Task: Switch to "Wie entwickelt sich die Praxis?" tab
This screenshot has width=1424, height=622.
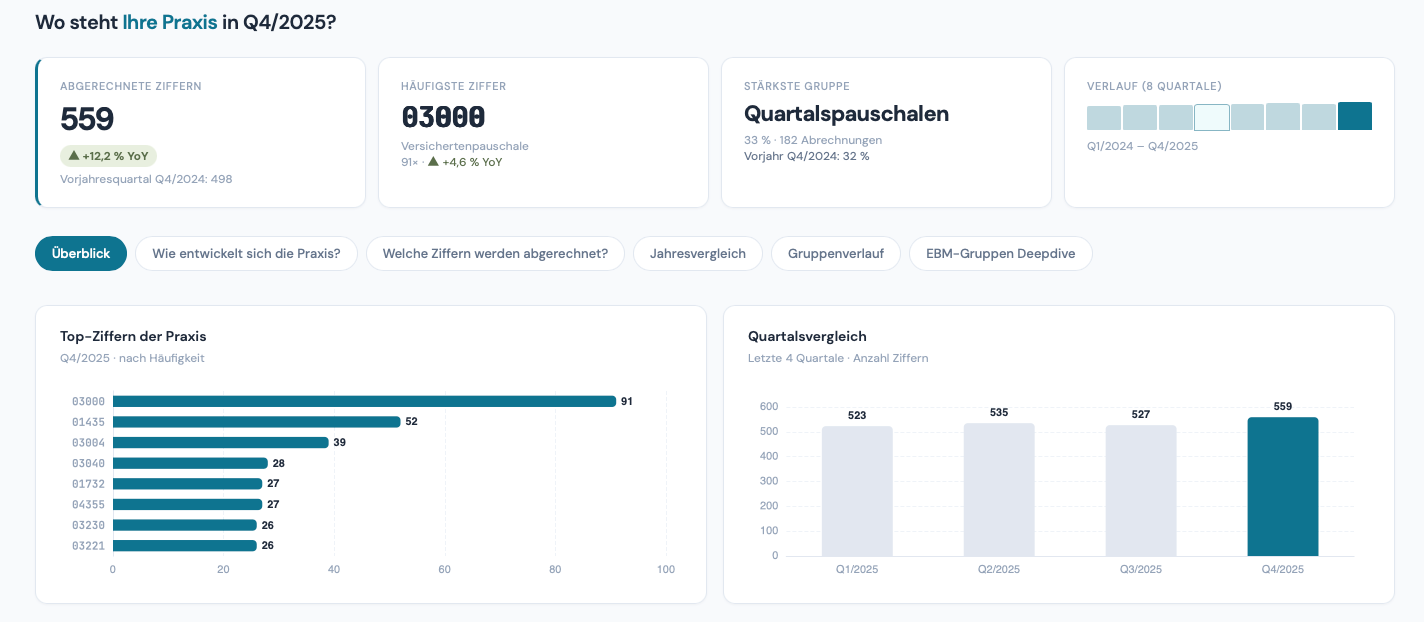Action: coord(246,253)
